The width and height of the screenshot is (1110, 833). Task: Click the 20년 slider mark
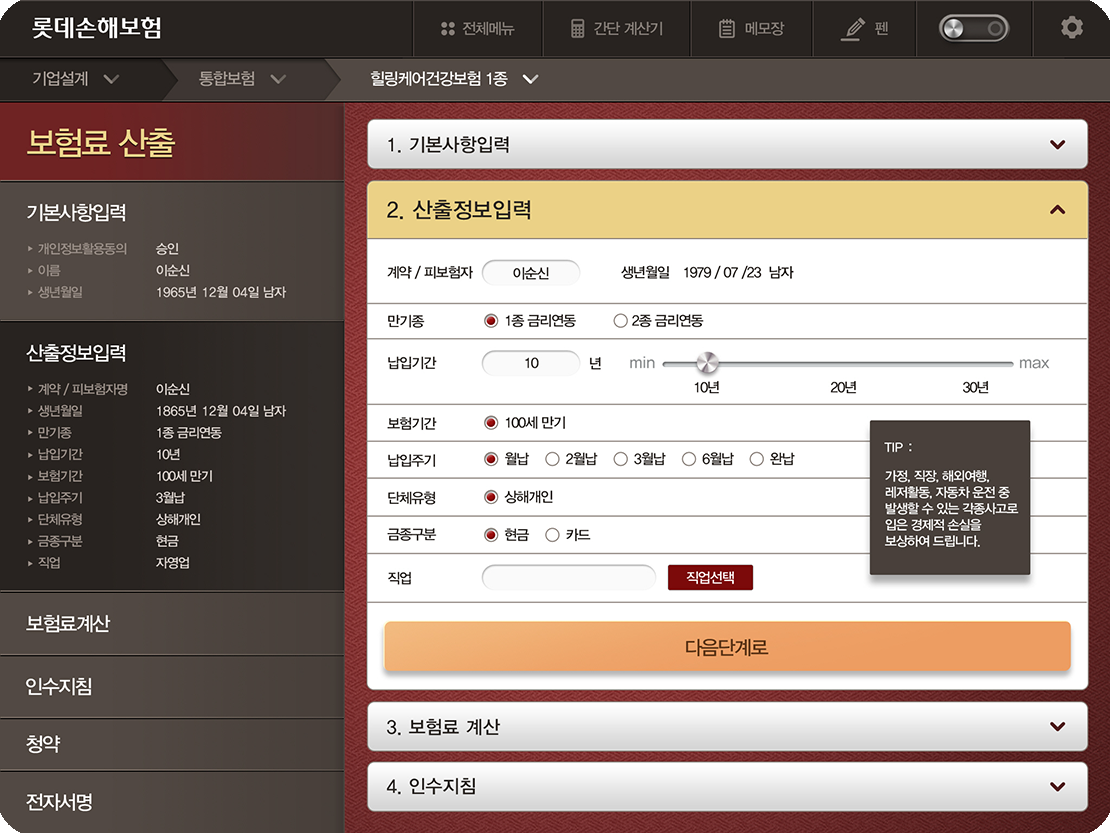(x=843, y=387)
